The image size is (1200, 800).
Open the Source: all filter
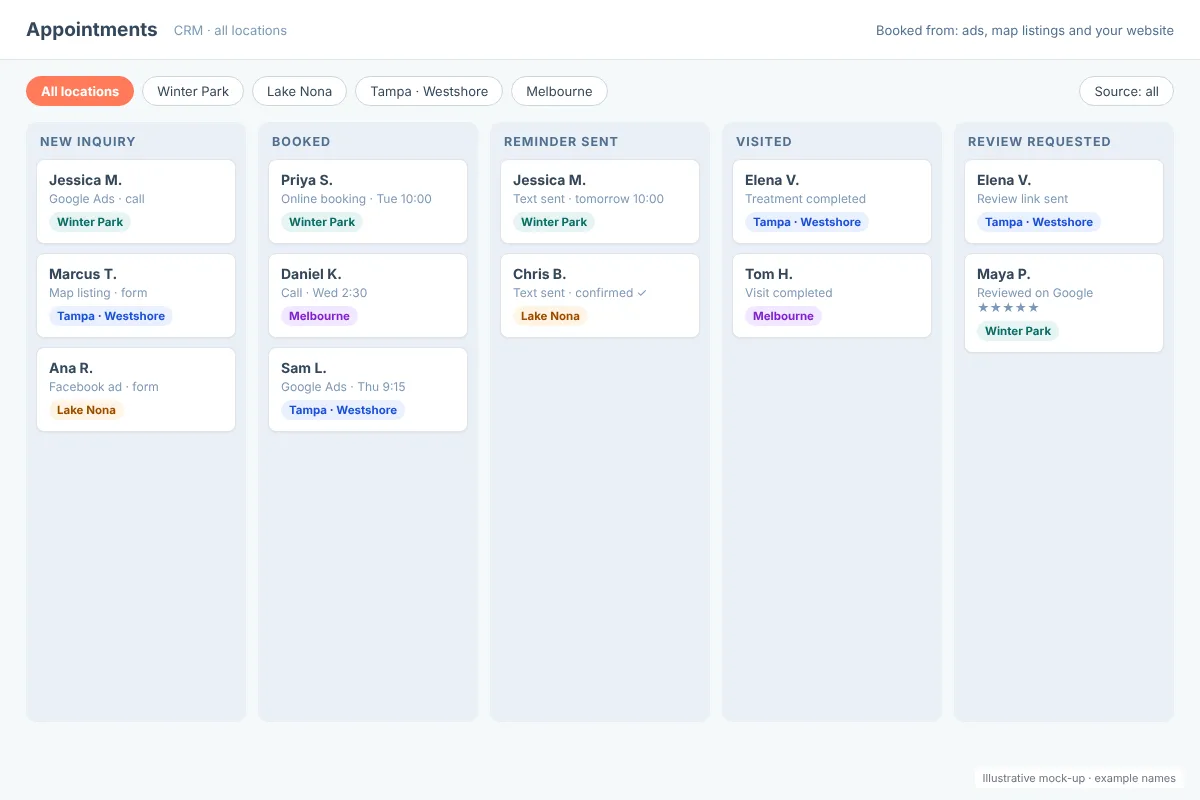point(1126,91)
